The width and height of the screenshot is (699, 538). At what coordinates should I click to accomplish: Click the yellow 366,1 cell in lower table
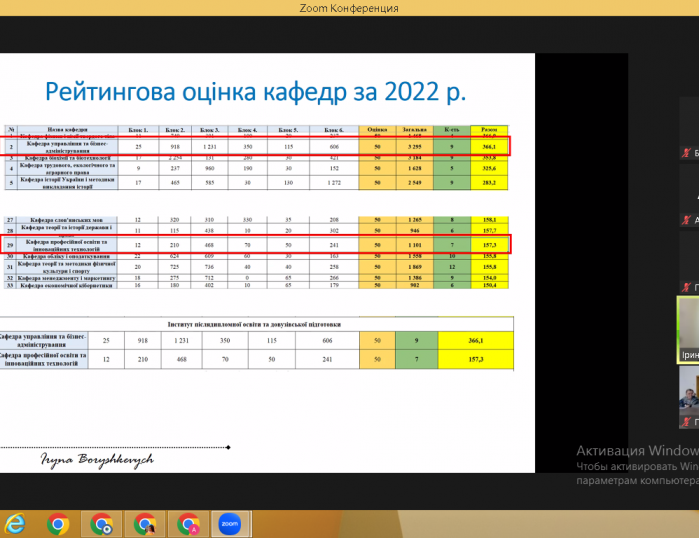pos(476,340)
